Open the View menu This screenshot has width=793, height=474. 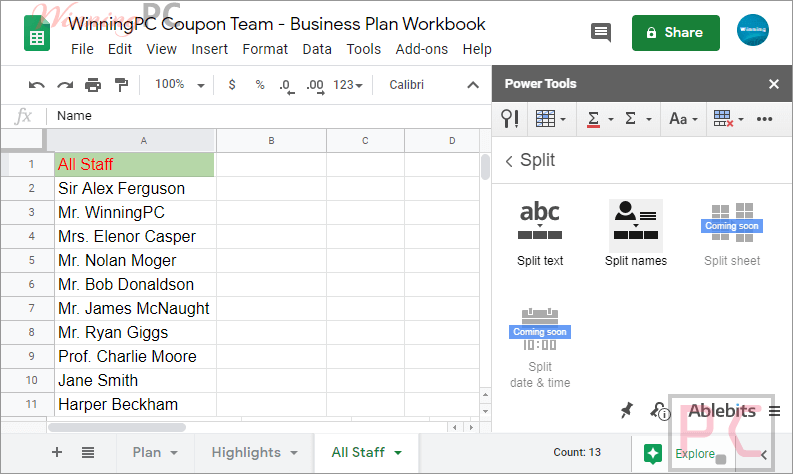pos(162,49)
